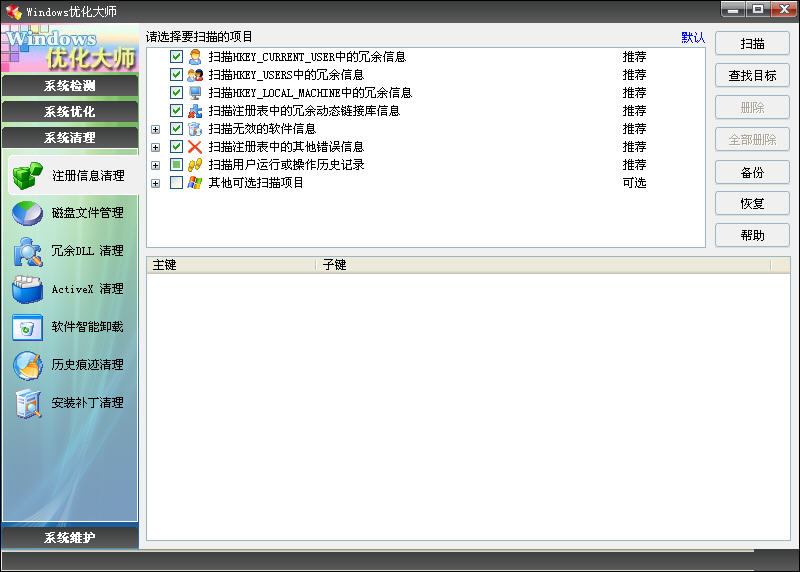Open the 历史痕迹清理 sidebar icon
The width and height of the screenshot is (800, 572).
pos(27,365)
